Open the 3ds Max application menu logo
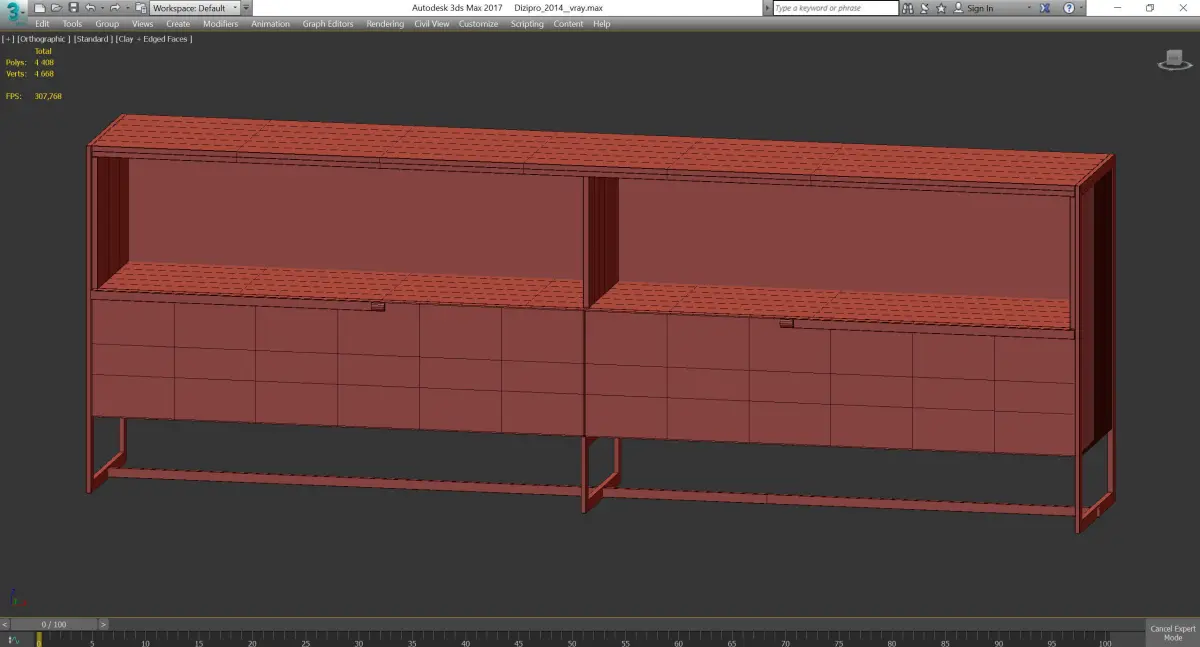This screenshot has height=647, width=1200. pyautogui.click(x=14, y=12)
